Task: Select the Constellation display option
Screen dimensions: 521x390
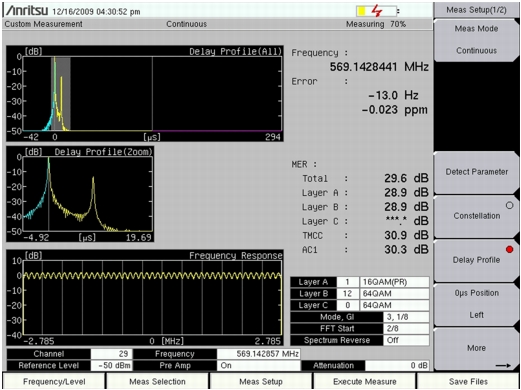Action: point(476,216)
